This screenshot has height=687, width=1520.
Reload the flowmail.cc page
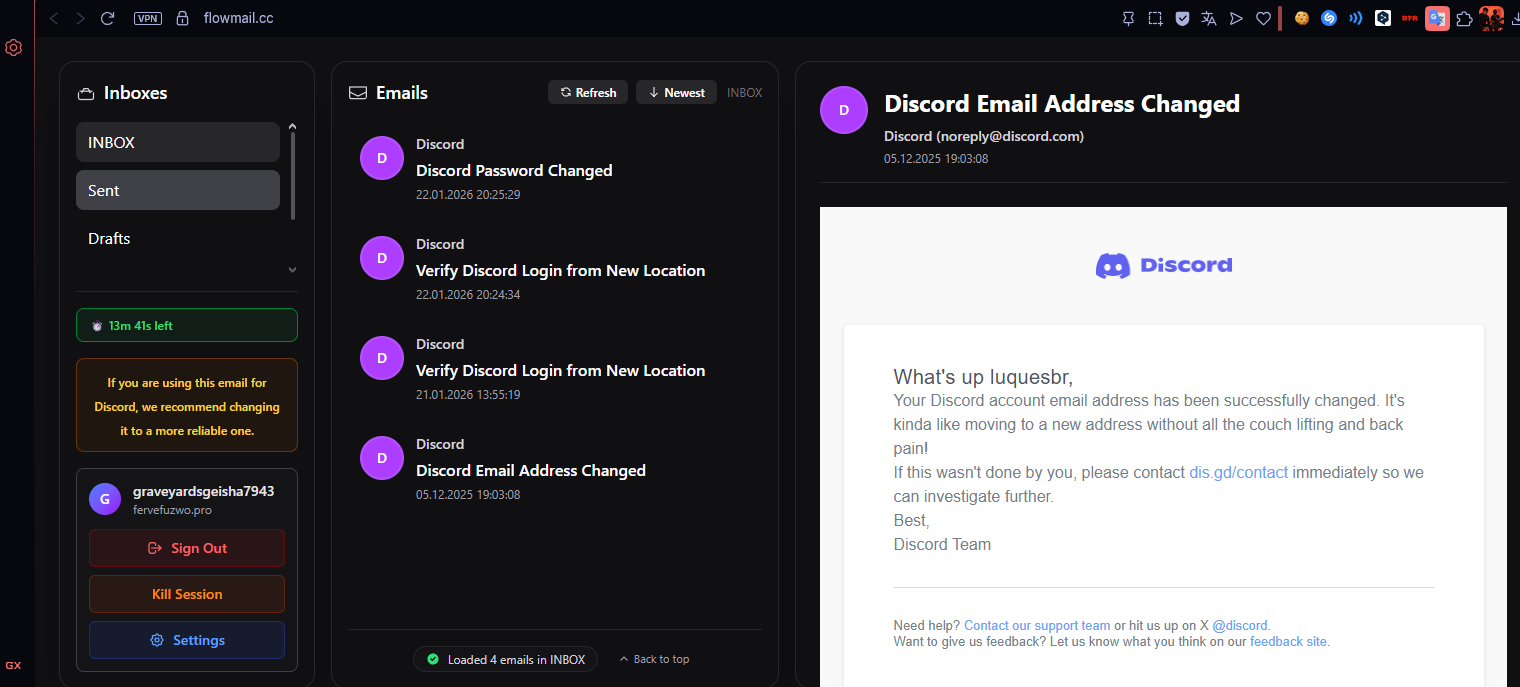pos(108,18)
